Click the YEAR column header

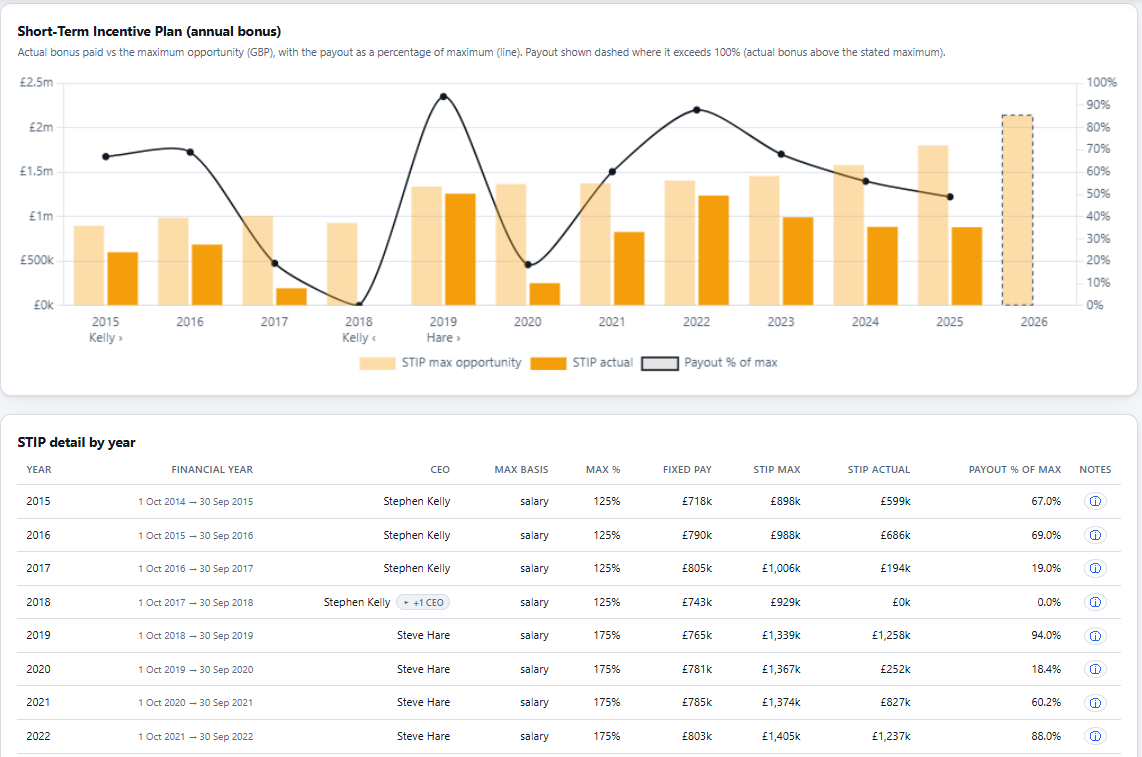pyautogui.click(x=39, y=469)
